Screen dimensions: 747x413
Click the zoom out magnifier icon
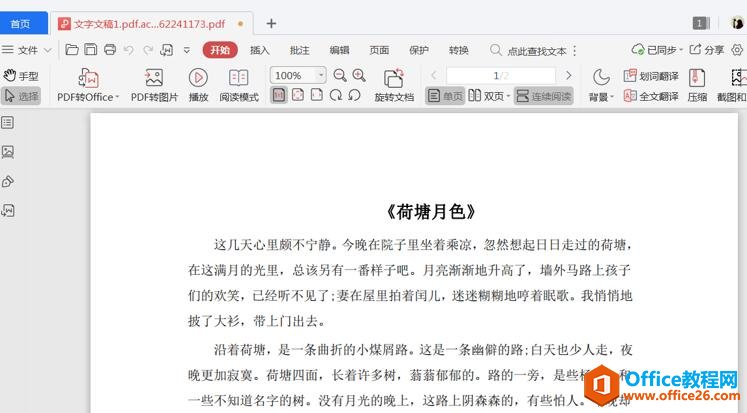pyautogui.click(x=340, y=75)
